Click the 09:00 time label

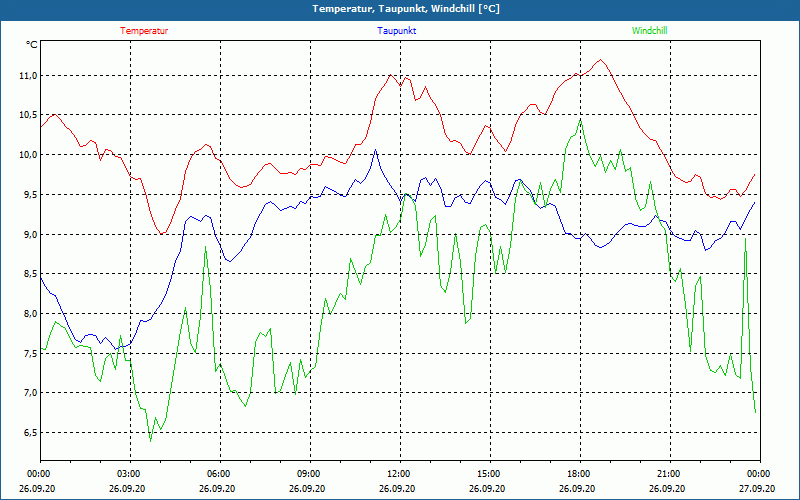click(309, 474)
